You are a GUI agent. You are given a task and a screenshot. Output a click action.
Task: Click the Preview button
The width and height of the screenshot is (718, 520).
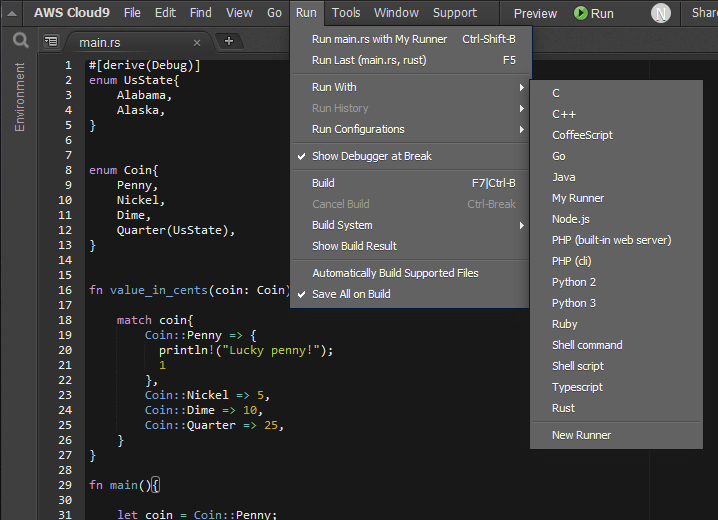coord(535,13)
